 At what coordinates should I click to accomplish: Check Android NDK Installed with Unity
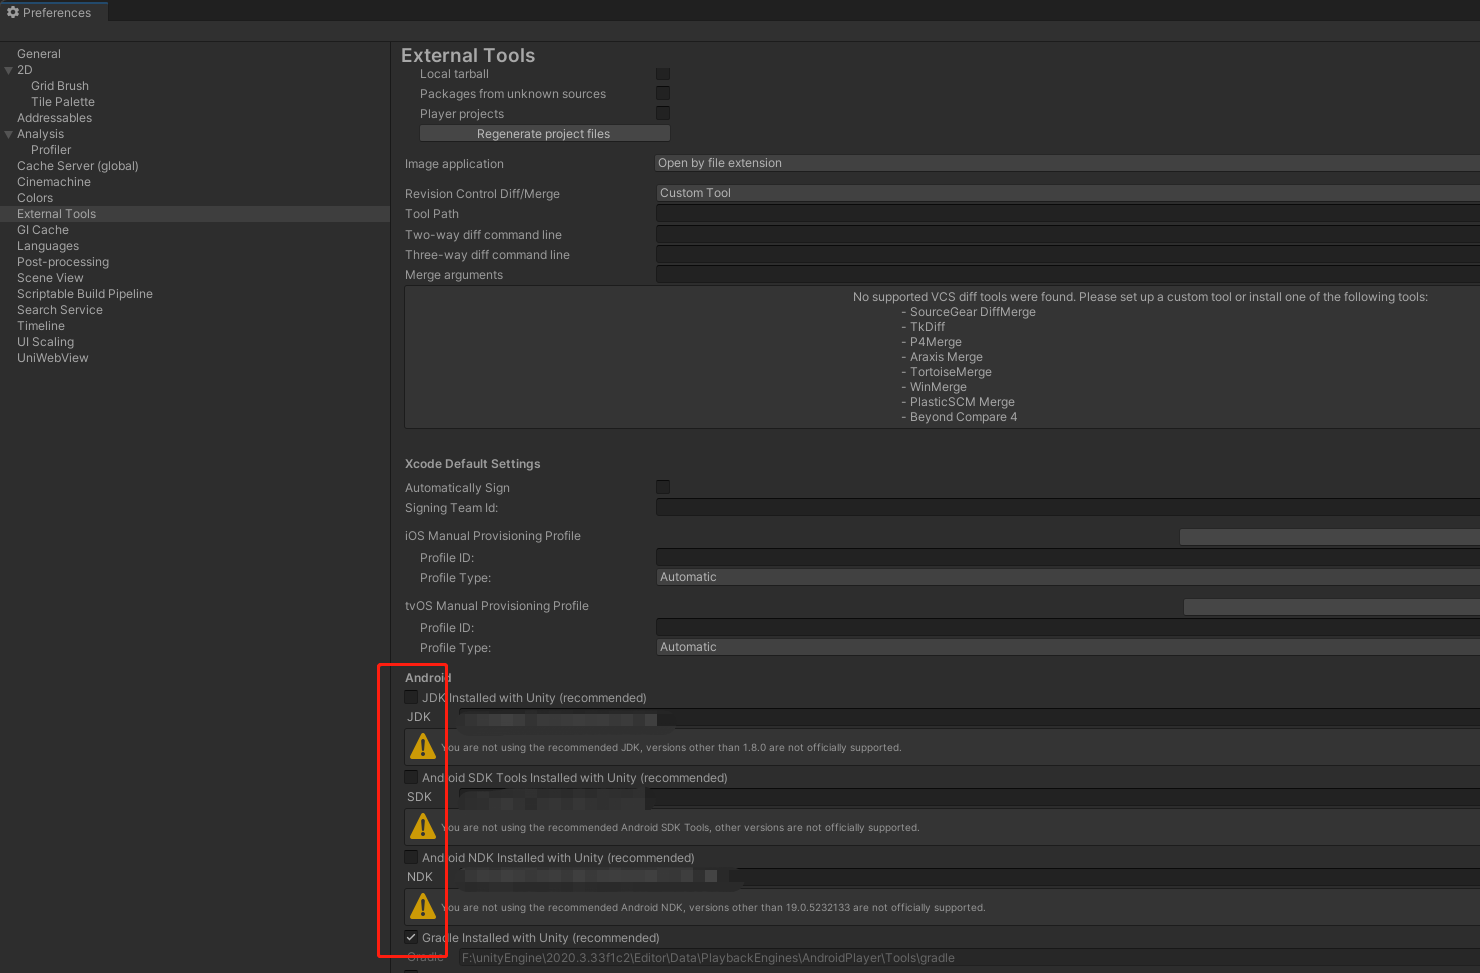(x=411, y=857)
